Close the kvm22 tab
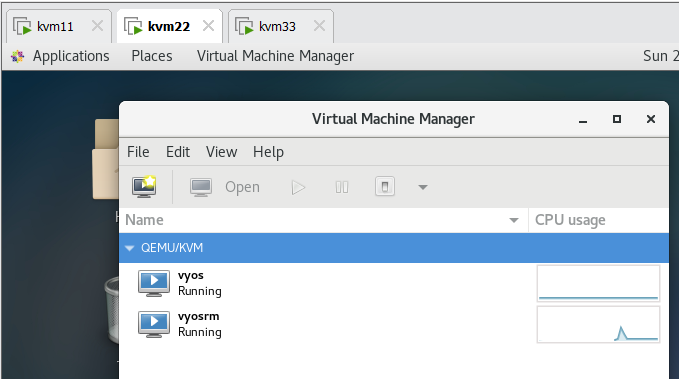Screen dimensions: 679x379 208,26
